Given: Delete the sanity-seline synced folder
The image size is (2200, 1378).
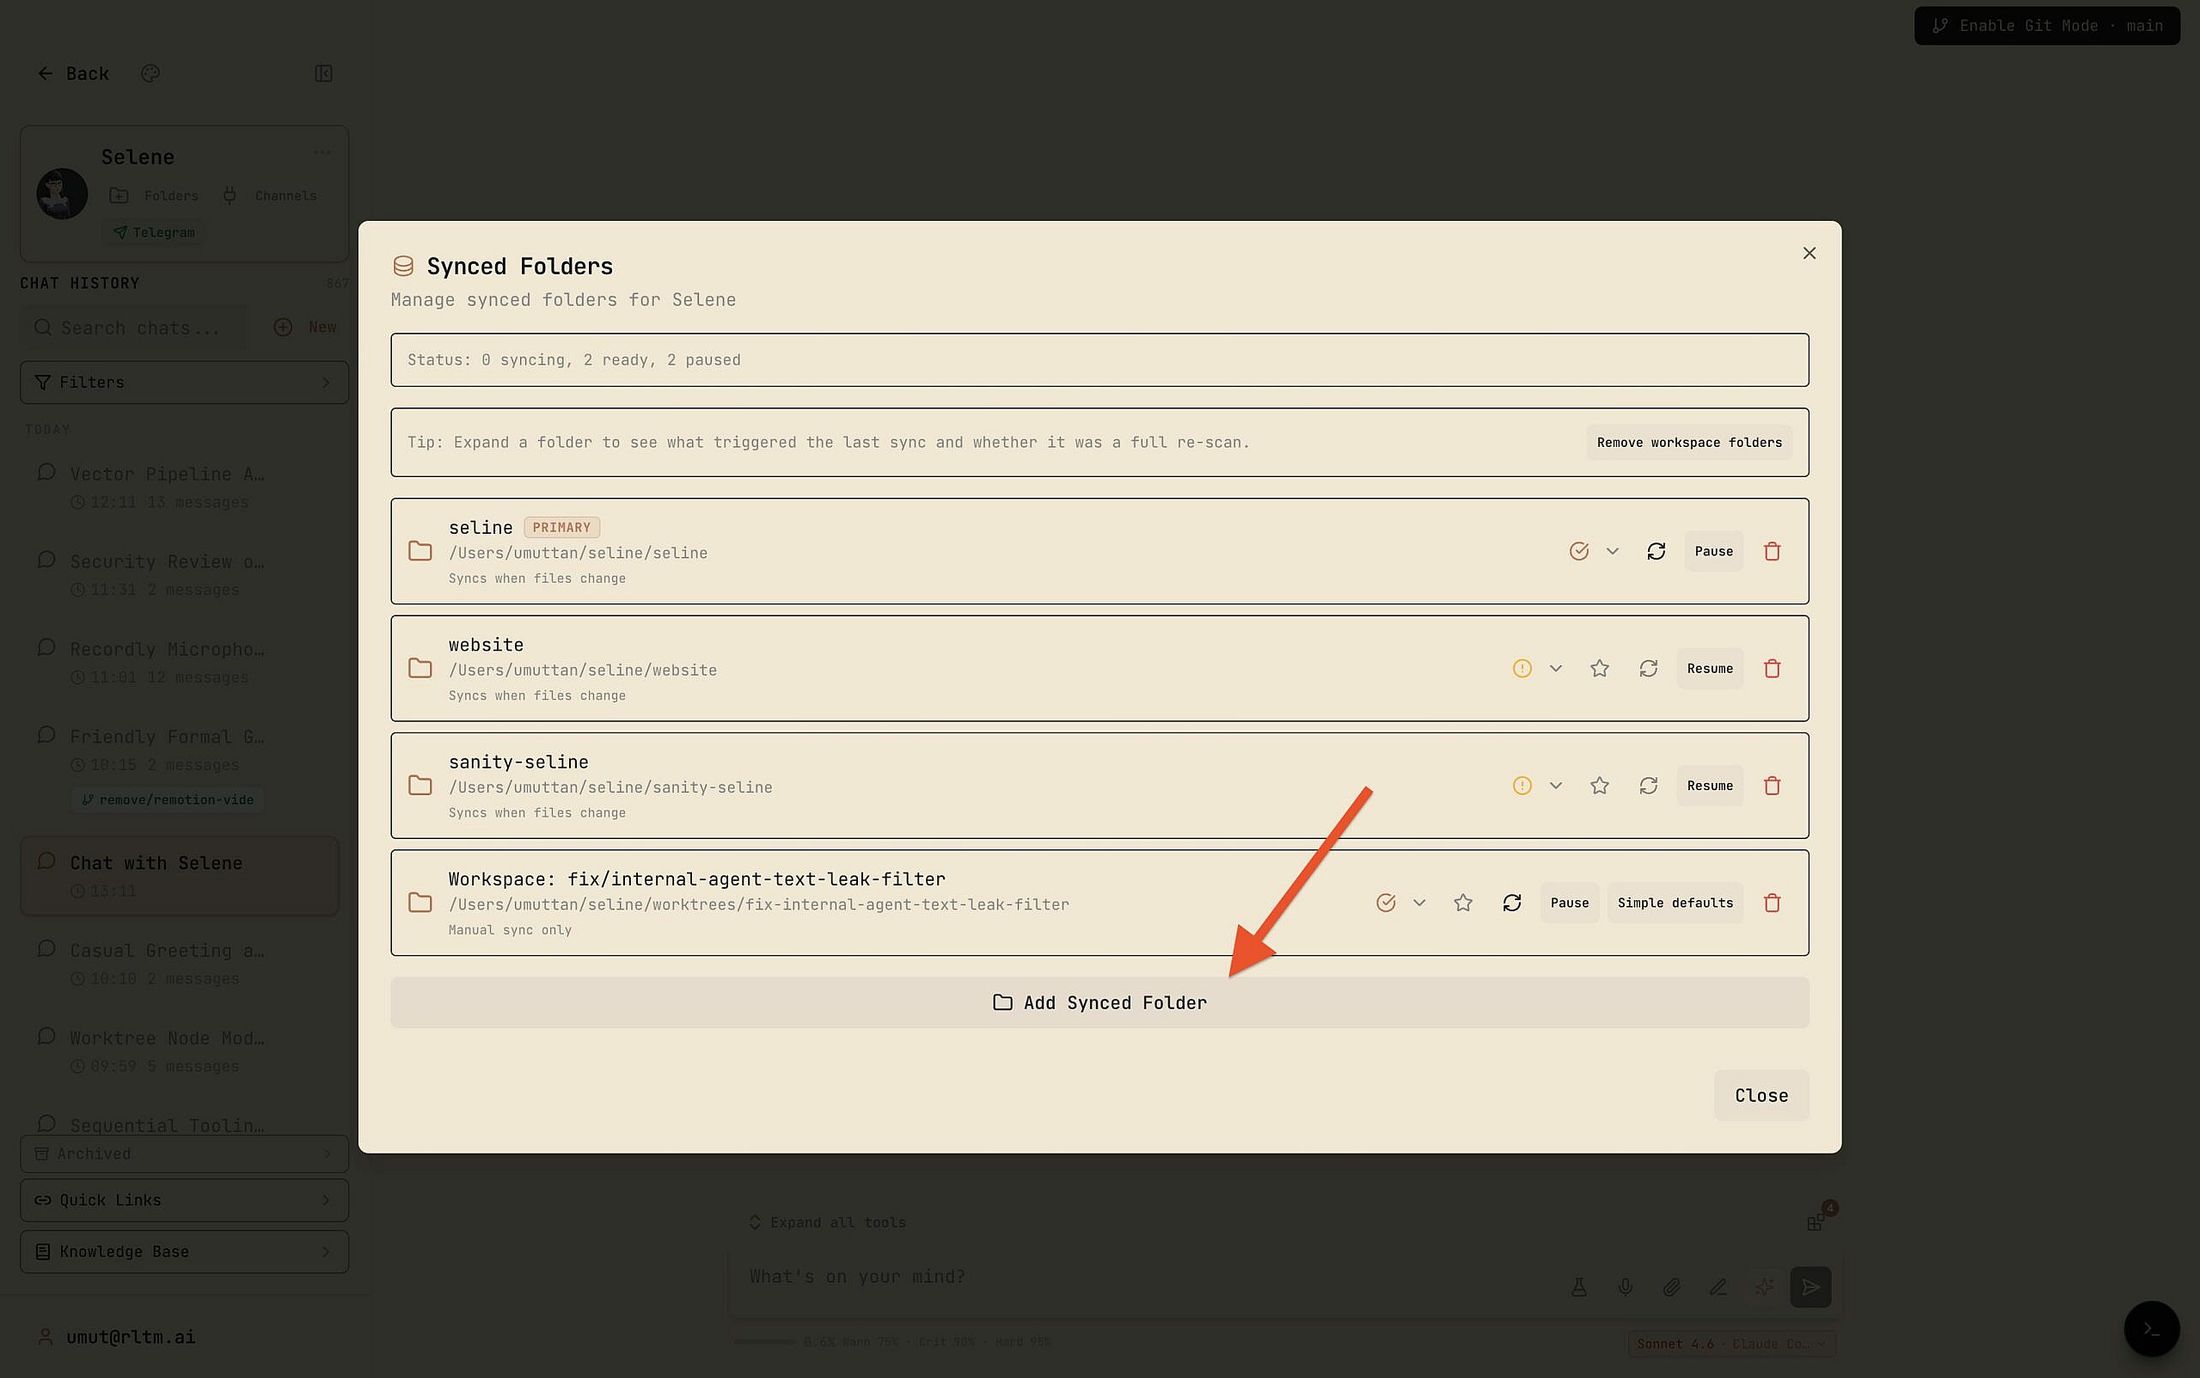Looking at the screenshot, I should (1772, 785).
